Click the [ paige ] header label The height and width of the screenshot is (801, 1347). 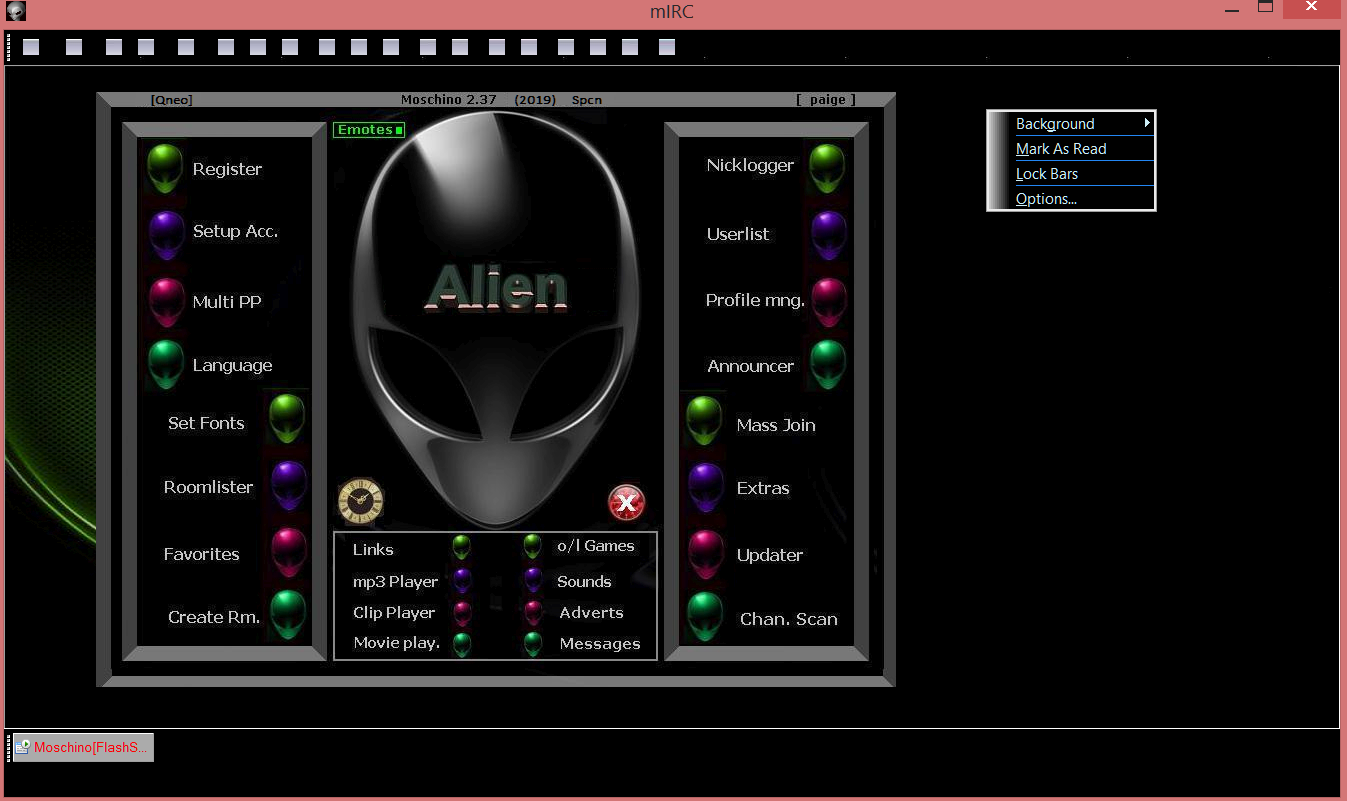click(826, 99)
